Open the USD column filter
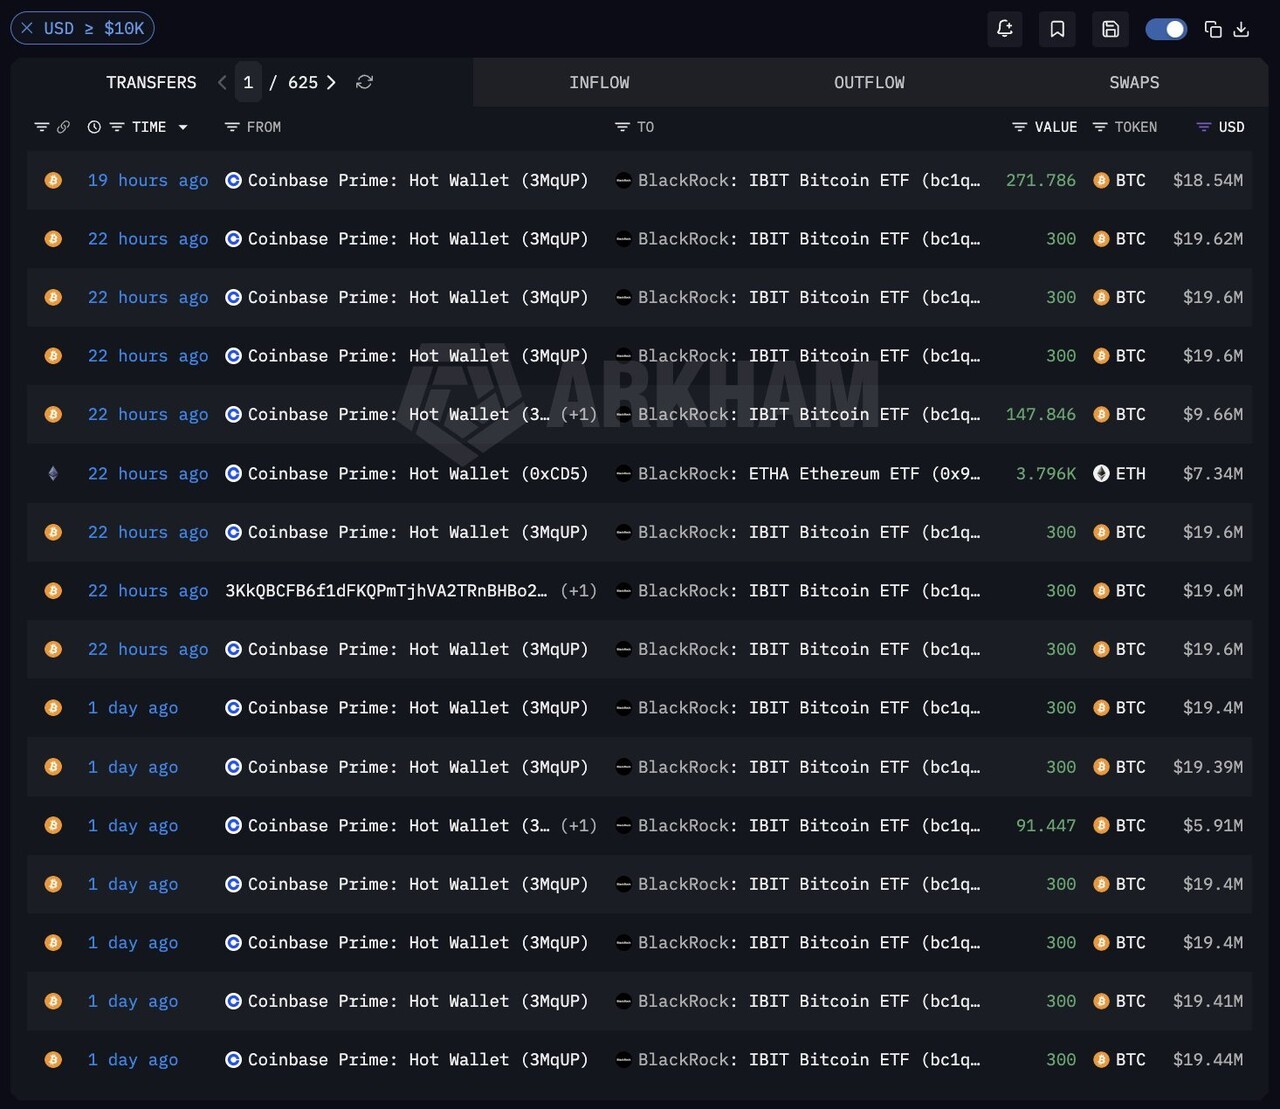The width and height of the screenshot is (1280, 1109). pyautogui.click(x=1204, y=127)
